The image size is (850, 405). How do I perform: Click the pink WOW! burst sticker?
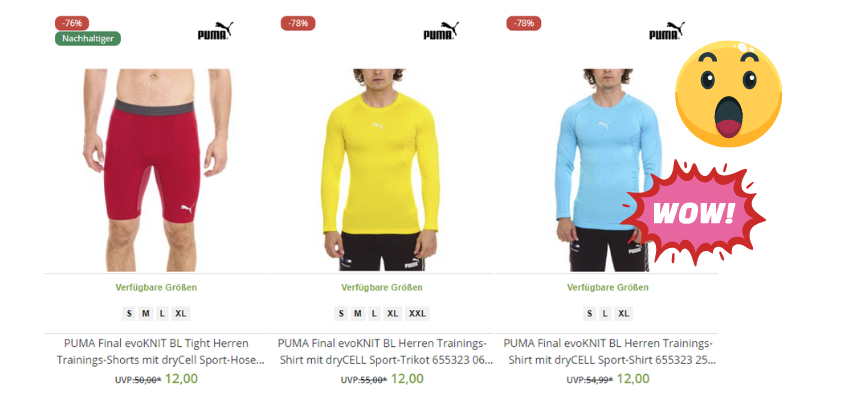[693, 214]
